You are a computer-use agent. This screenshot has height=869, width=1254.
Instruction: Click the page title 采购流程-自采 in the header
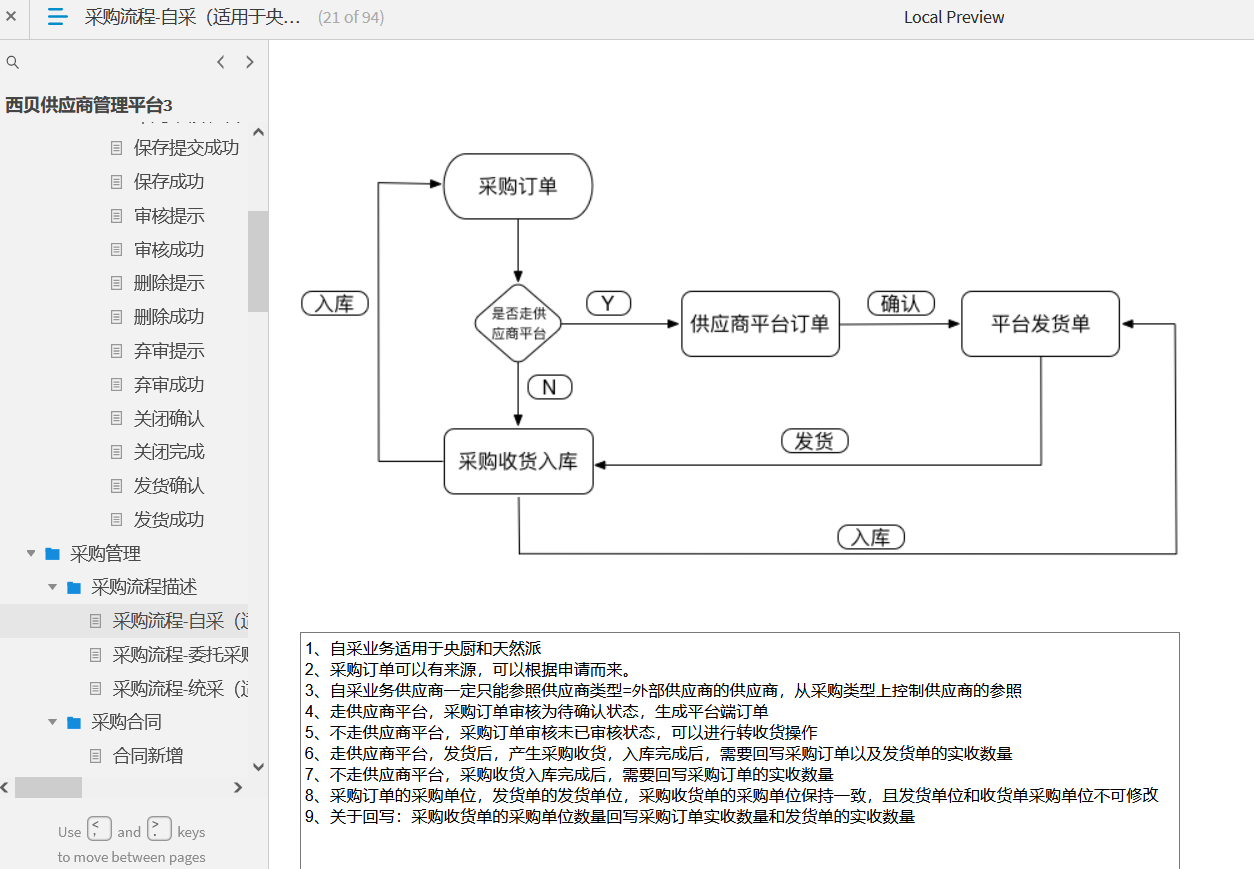[x=193, y=17]
